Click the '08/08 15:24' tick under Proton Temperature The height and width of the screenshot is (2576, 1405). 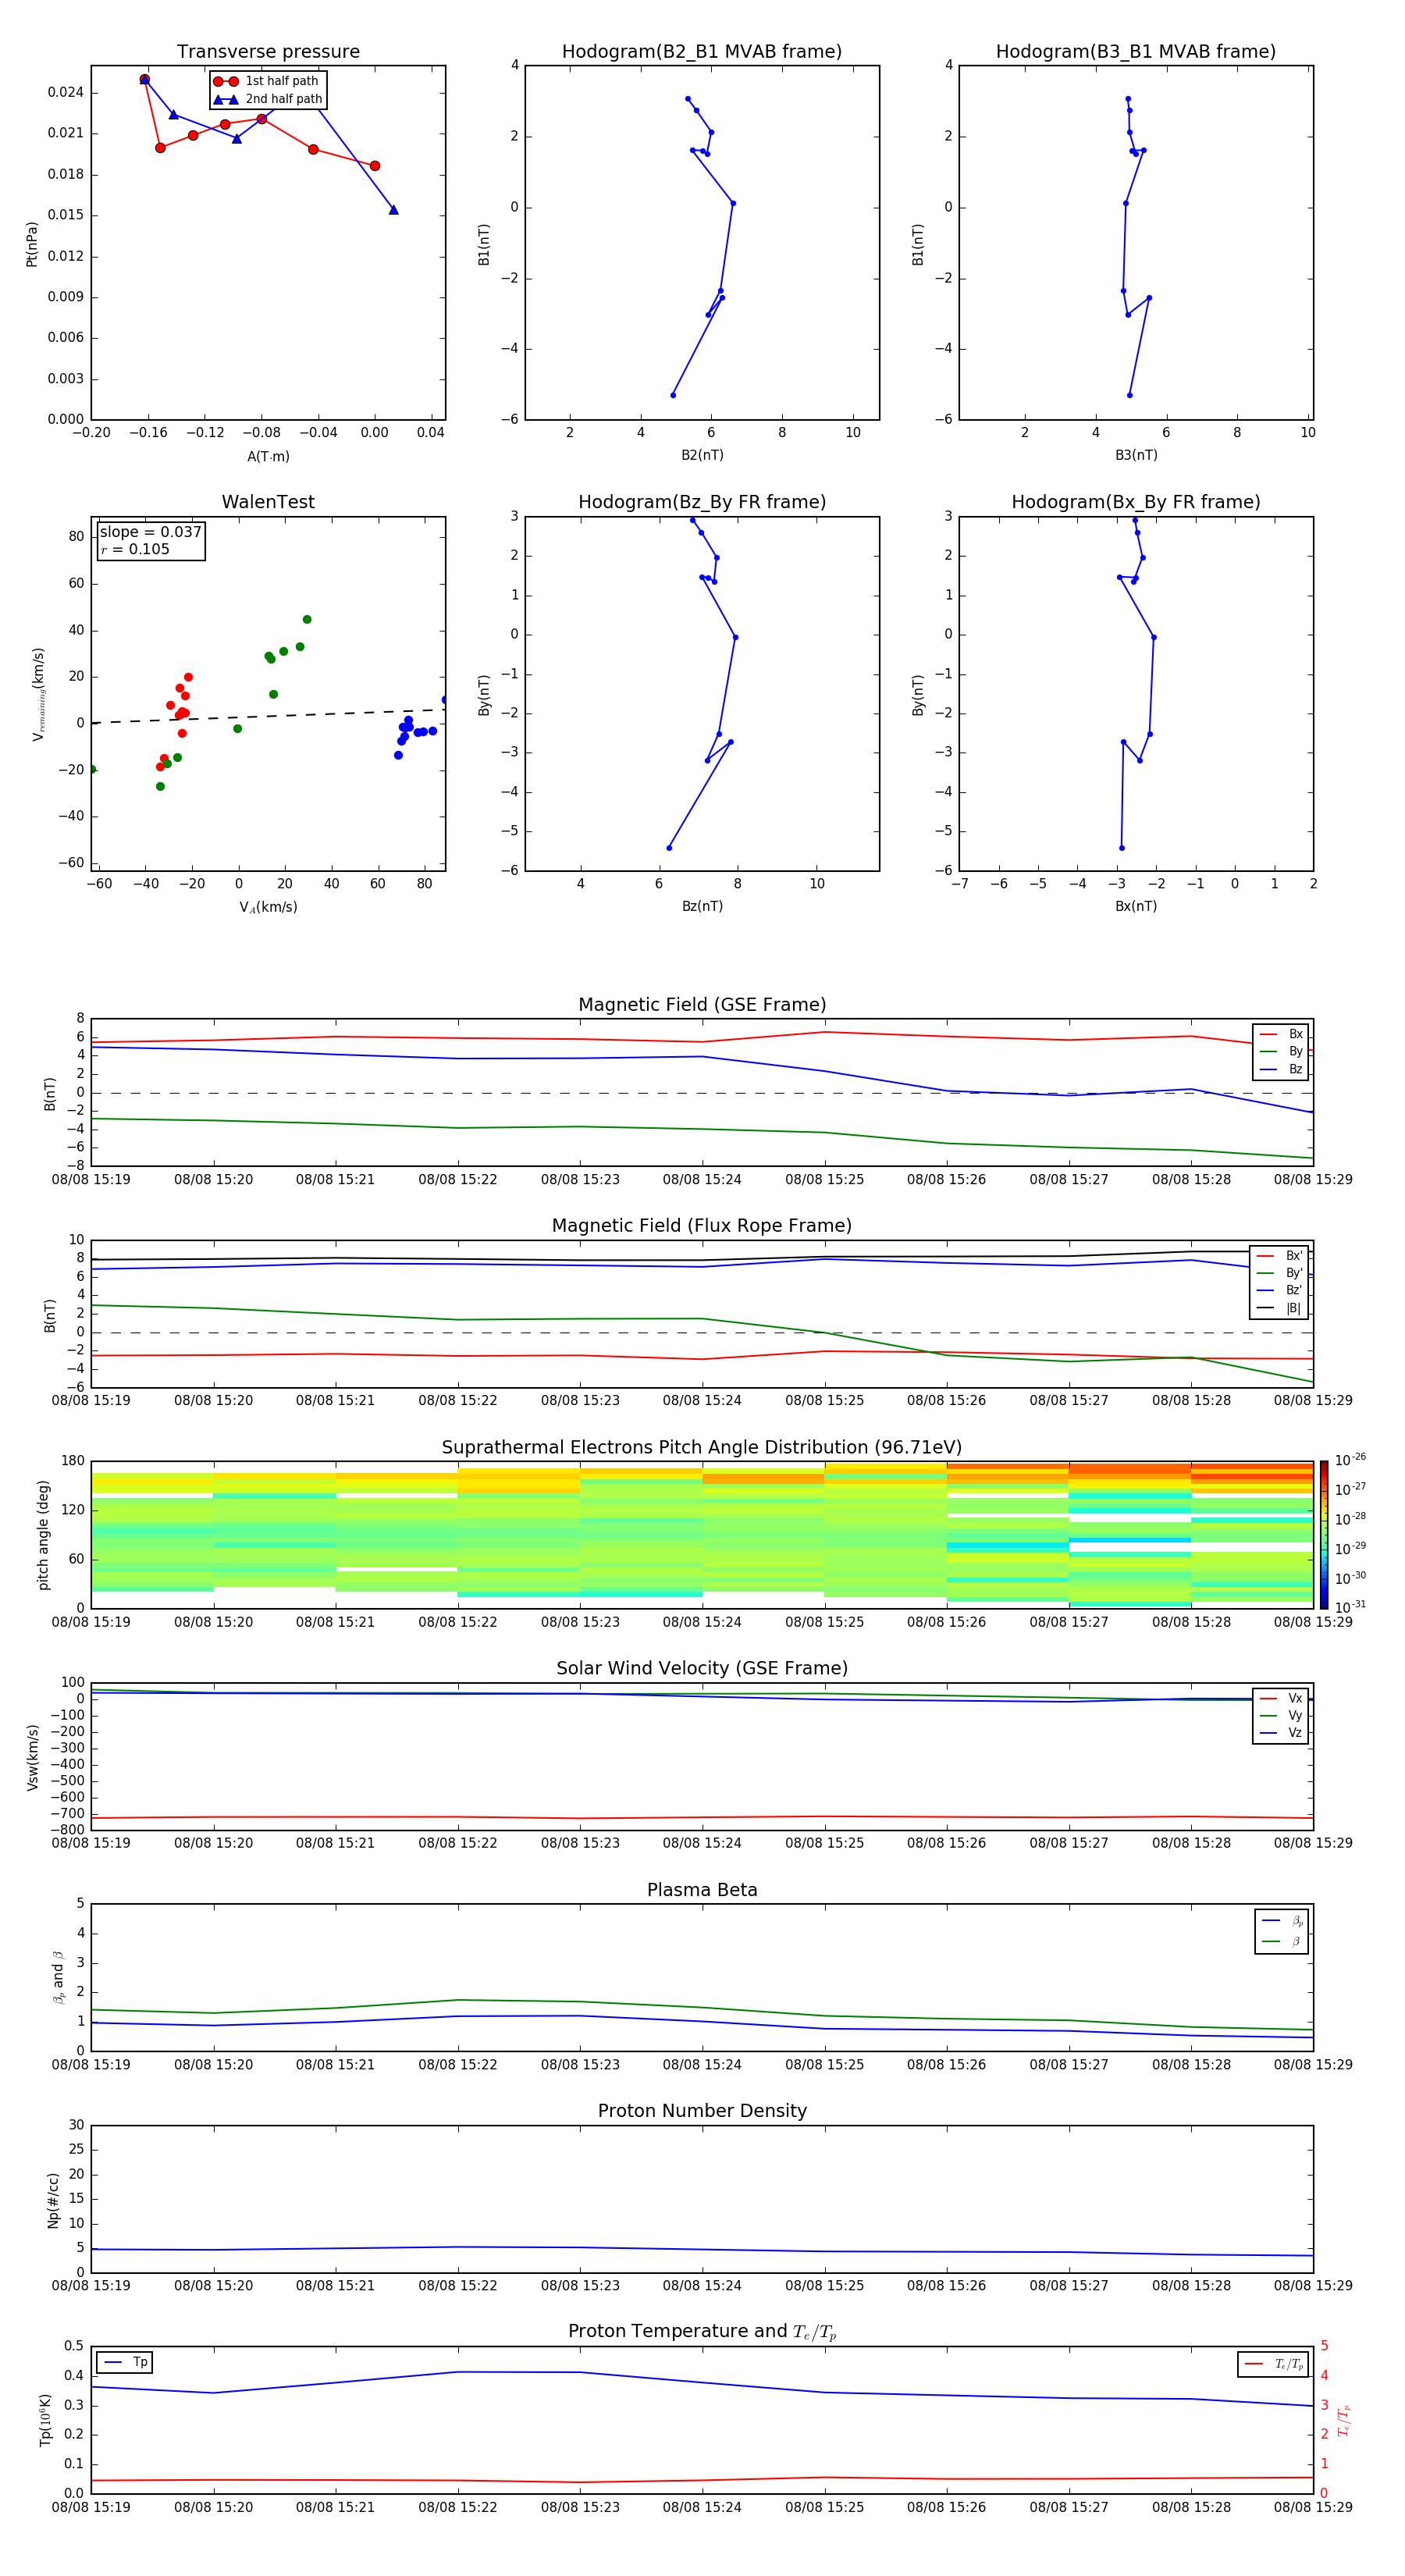pos(702,2507)
